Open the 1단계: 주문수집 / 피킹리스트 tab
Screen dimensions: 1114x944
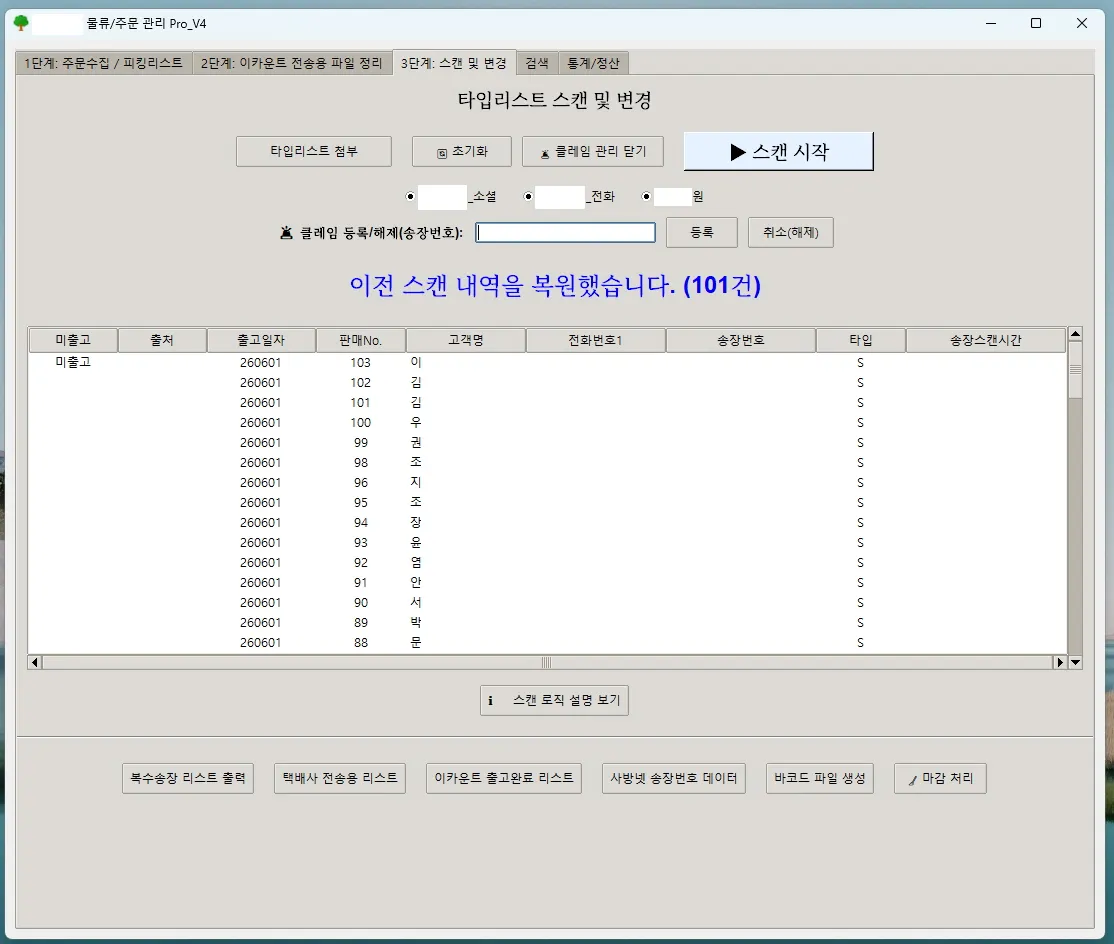click(104, 63)
